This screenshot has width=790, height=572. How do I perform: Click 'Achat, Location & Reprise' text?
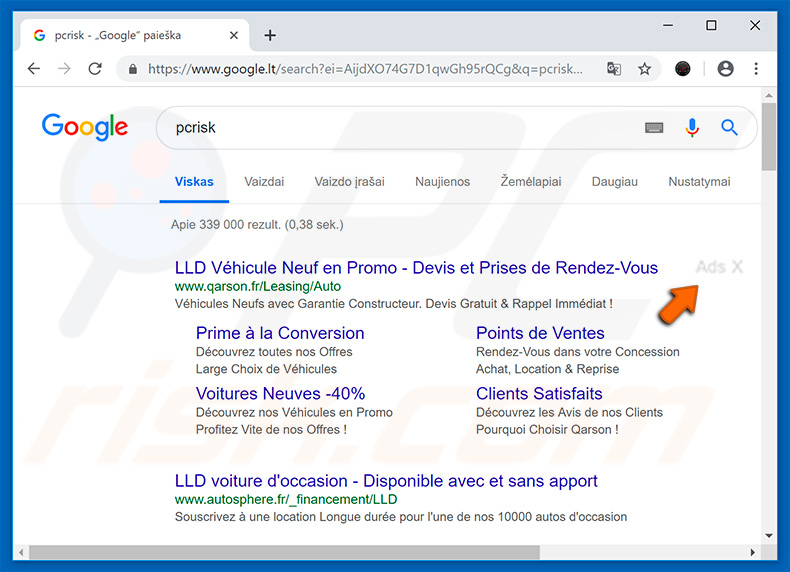547,369
